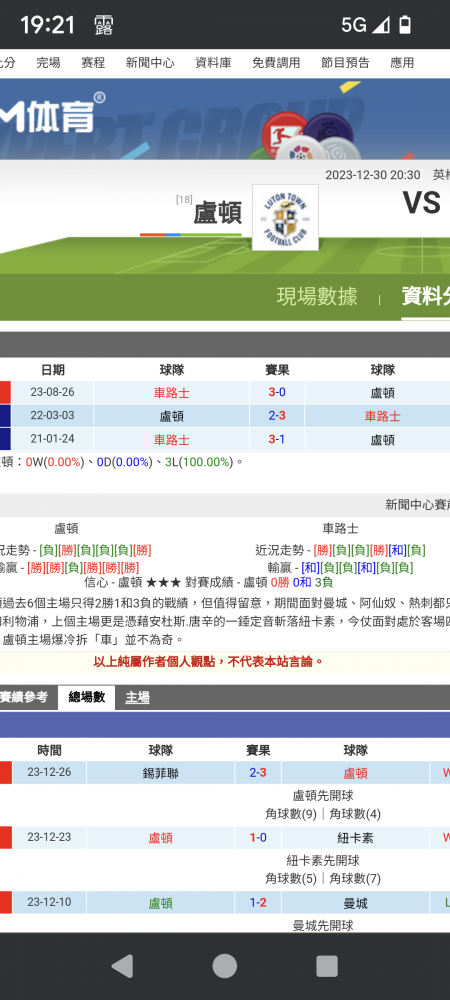Select the 主場 tab

[138, 697]
